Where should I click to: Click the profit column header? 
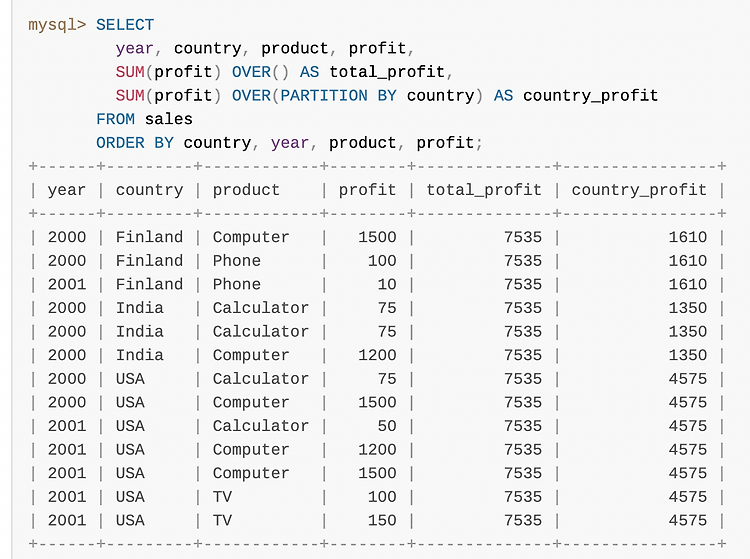367,190
